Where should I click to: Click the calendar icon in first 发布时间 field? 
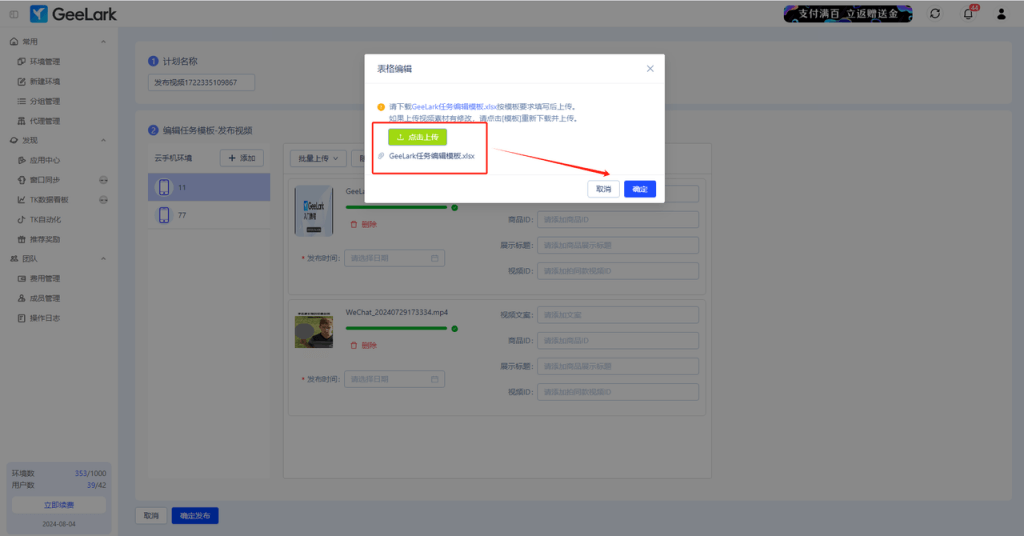click(x=435, y=258)
